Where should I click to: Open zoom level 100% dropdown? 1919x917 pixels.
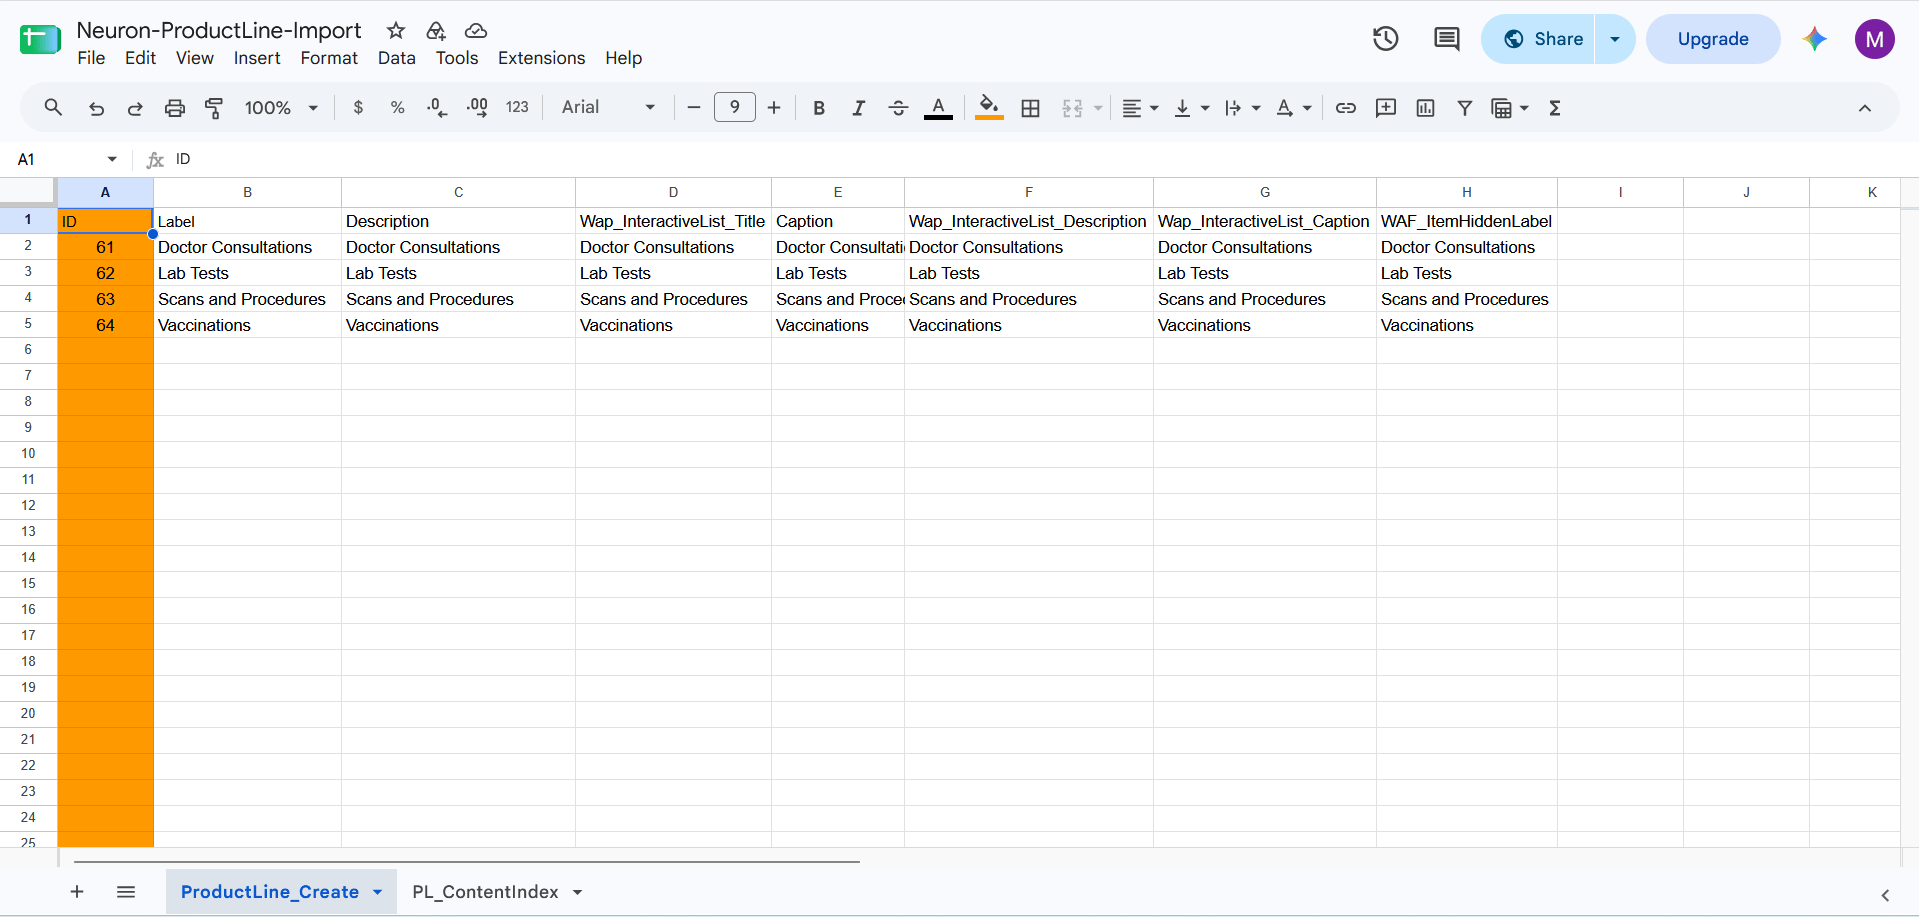coord(281,108)
